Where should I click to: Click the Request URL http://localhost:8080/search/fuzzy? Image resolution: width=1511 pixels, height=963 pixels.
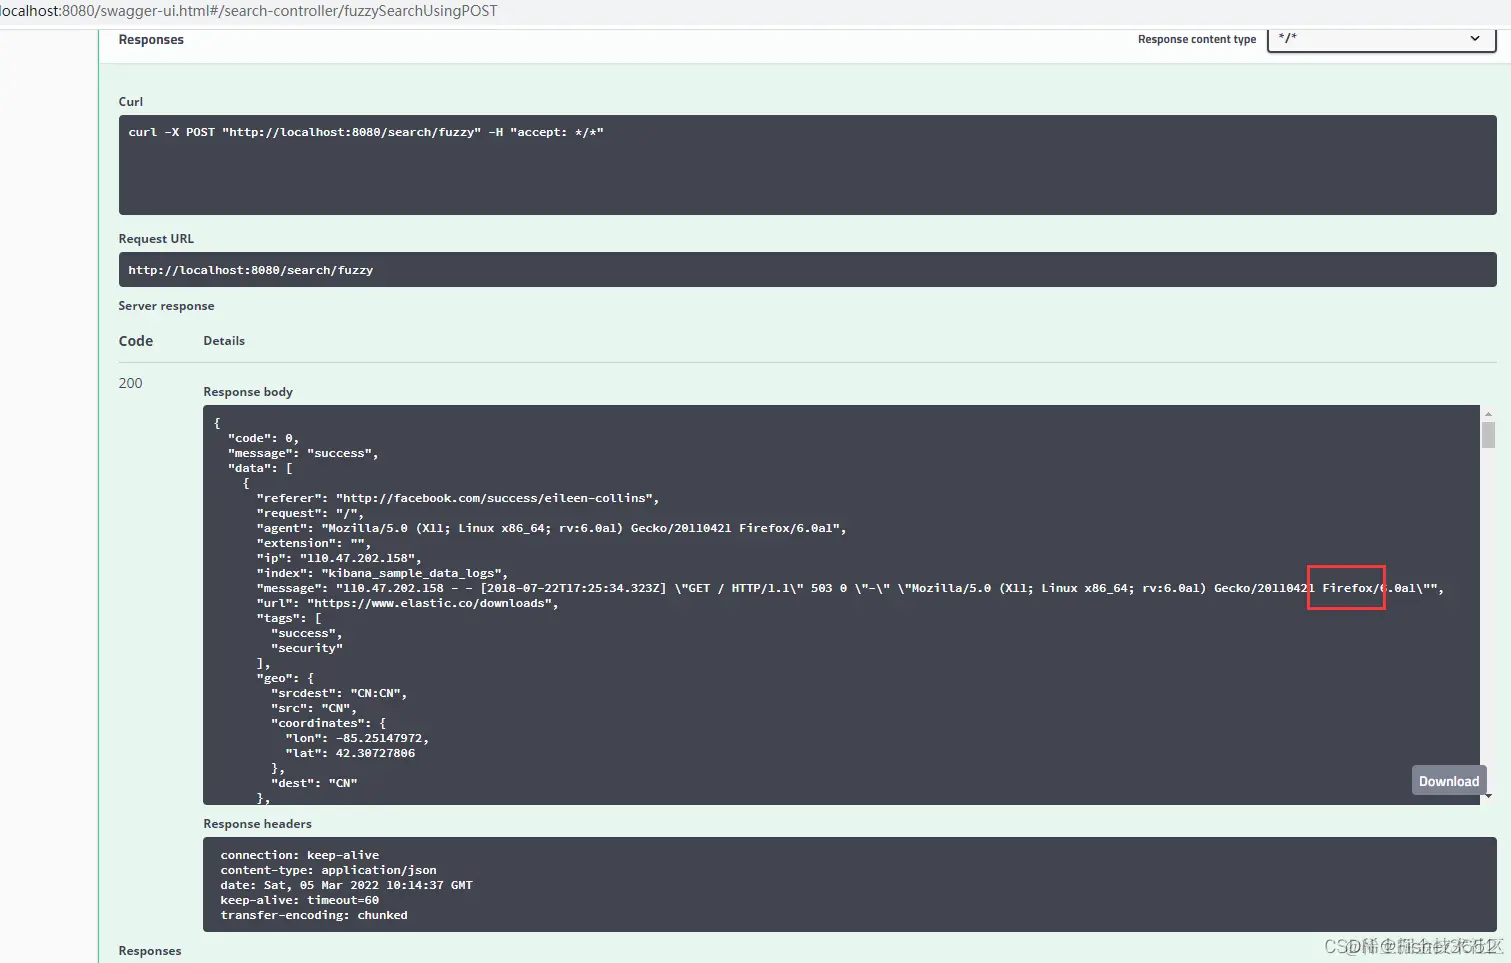coord(250,270)
